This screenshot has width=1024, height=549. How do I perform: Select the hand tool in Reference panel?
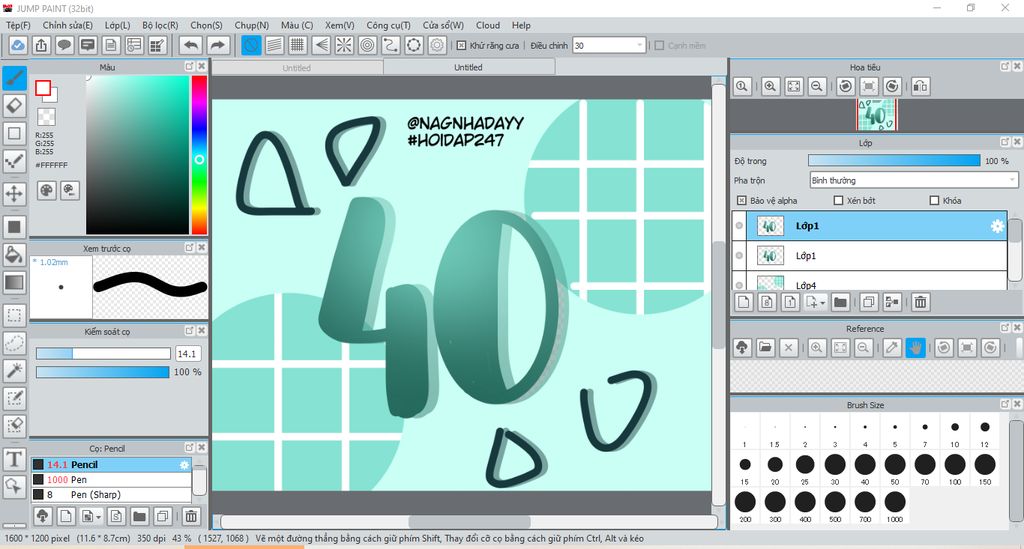click(x=916, y=348)
